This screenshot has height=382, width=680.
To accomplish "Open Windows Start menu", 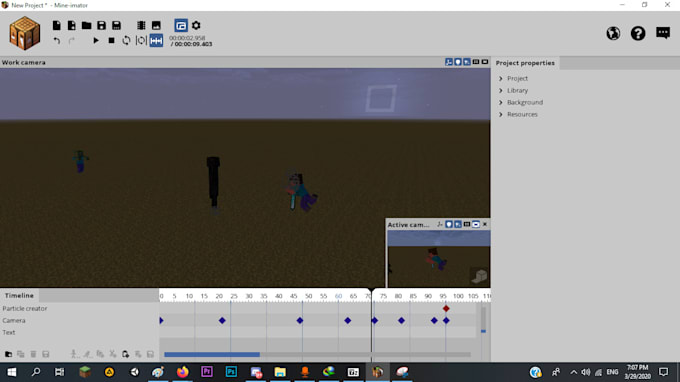I will click(x=12, y=372).
